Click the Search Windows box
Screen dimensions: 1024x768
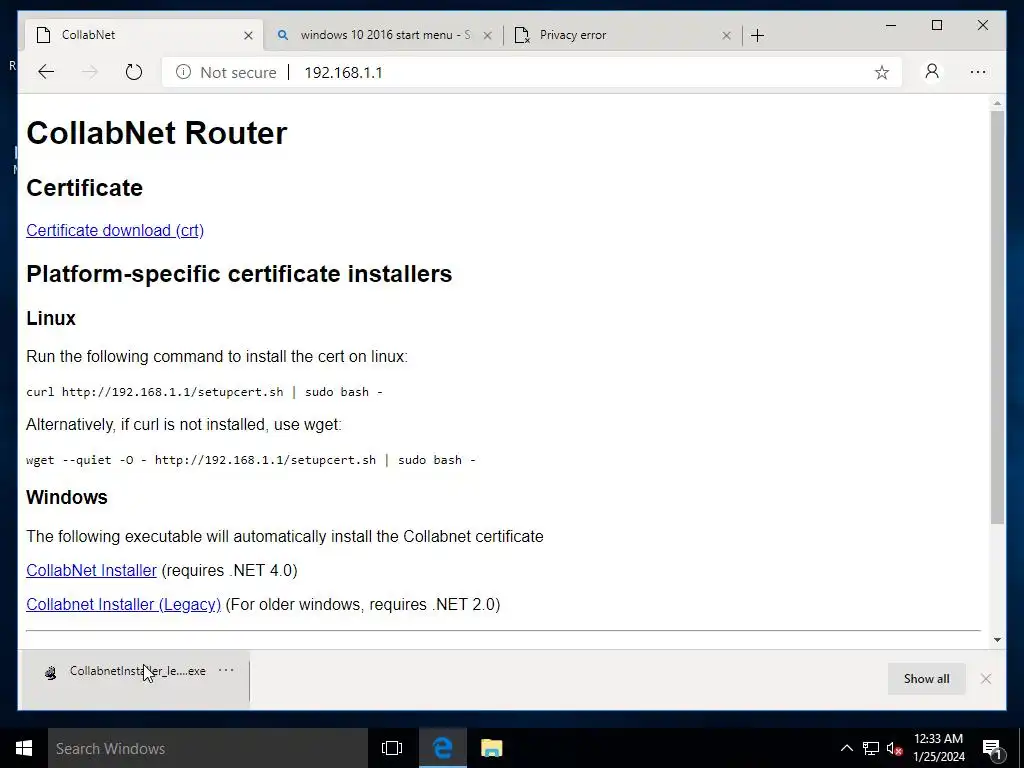click(x=208, y=748)
